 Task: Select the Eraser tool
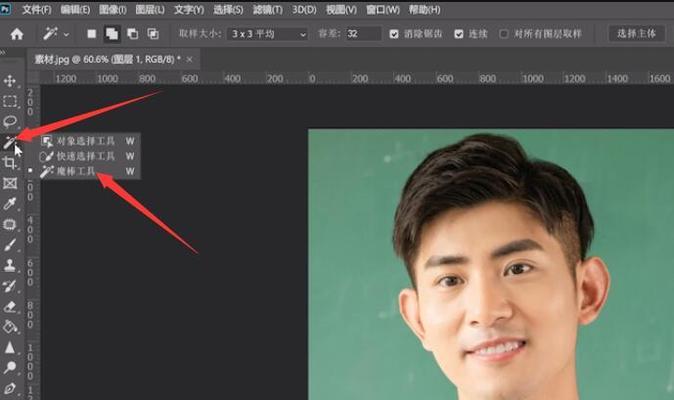[x=10, y=306]
